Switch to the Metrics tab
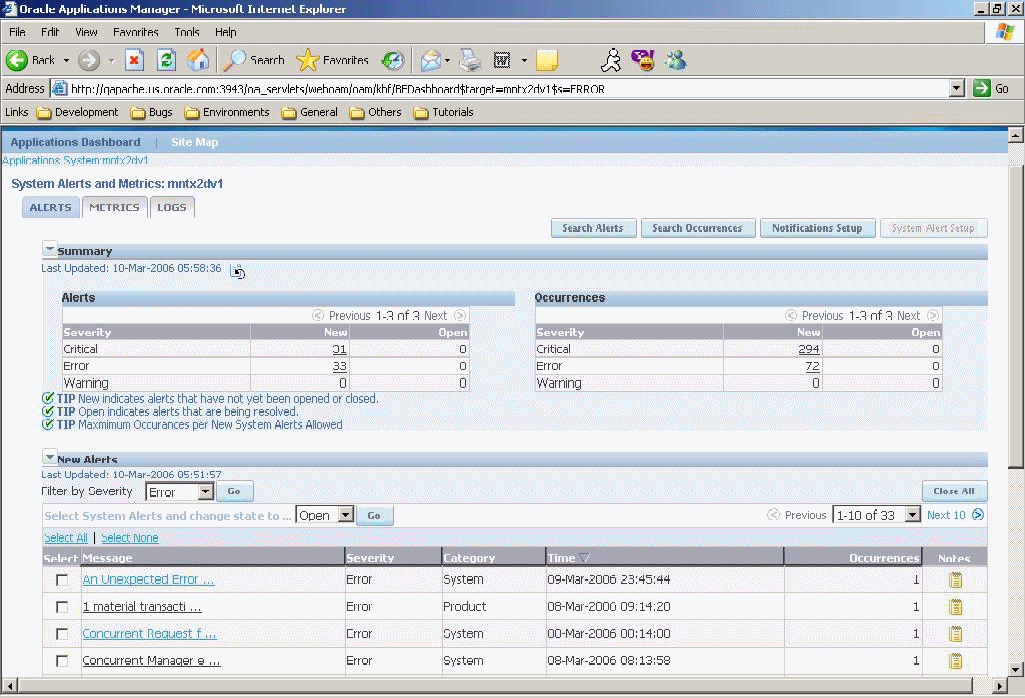Image resolution: width=1025 pixels, height=698 pixels. (x=114, y=207)
